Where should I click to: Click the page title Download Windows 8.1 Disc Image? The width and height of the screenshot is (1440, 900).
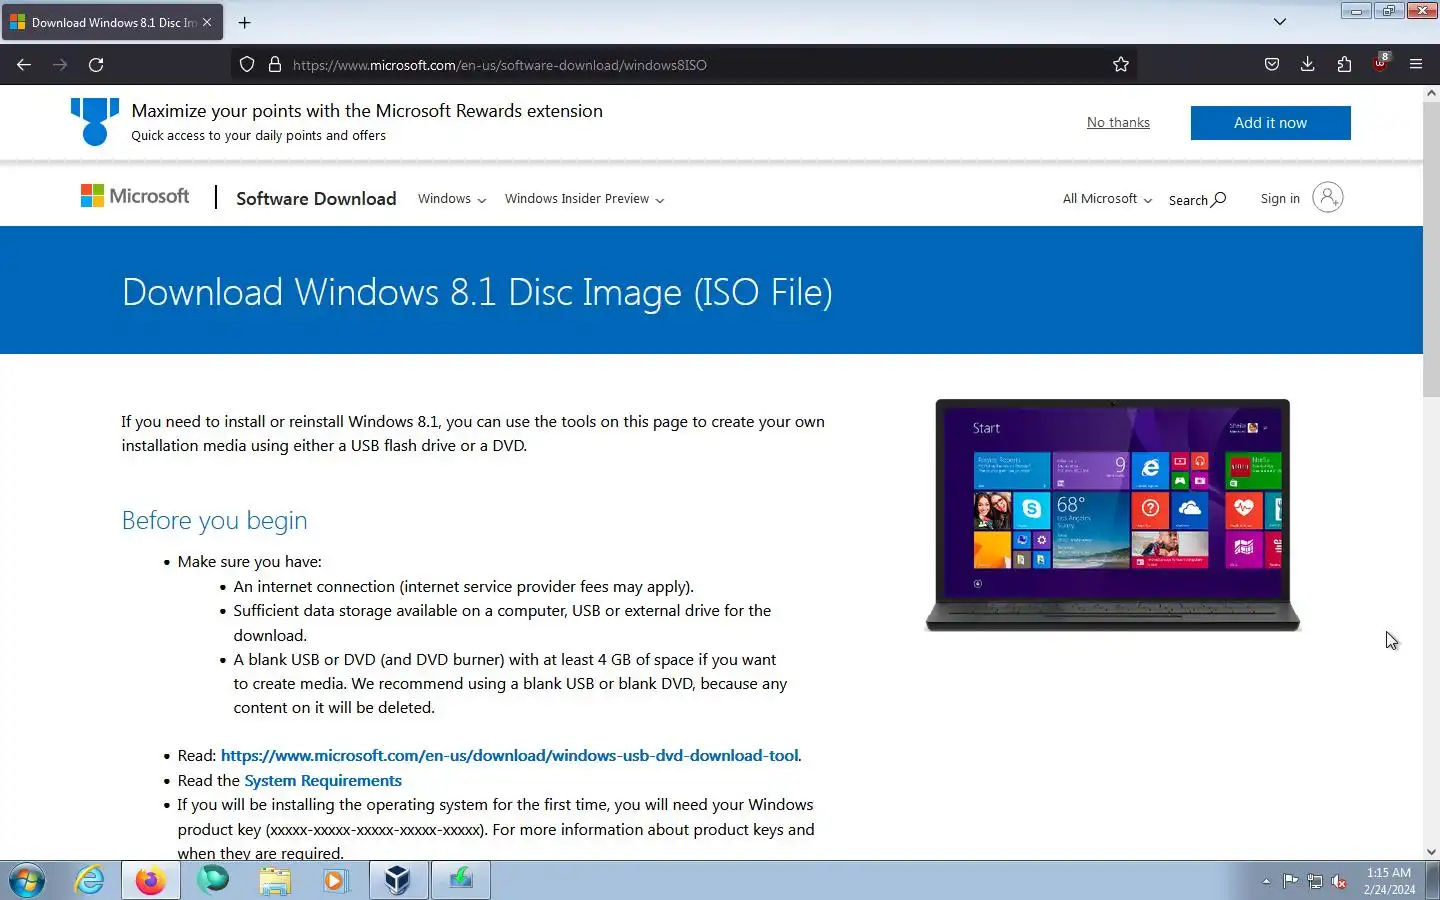(477, 292)
